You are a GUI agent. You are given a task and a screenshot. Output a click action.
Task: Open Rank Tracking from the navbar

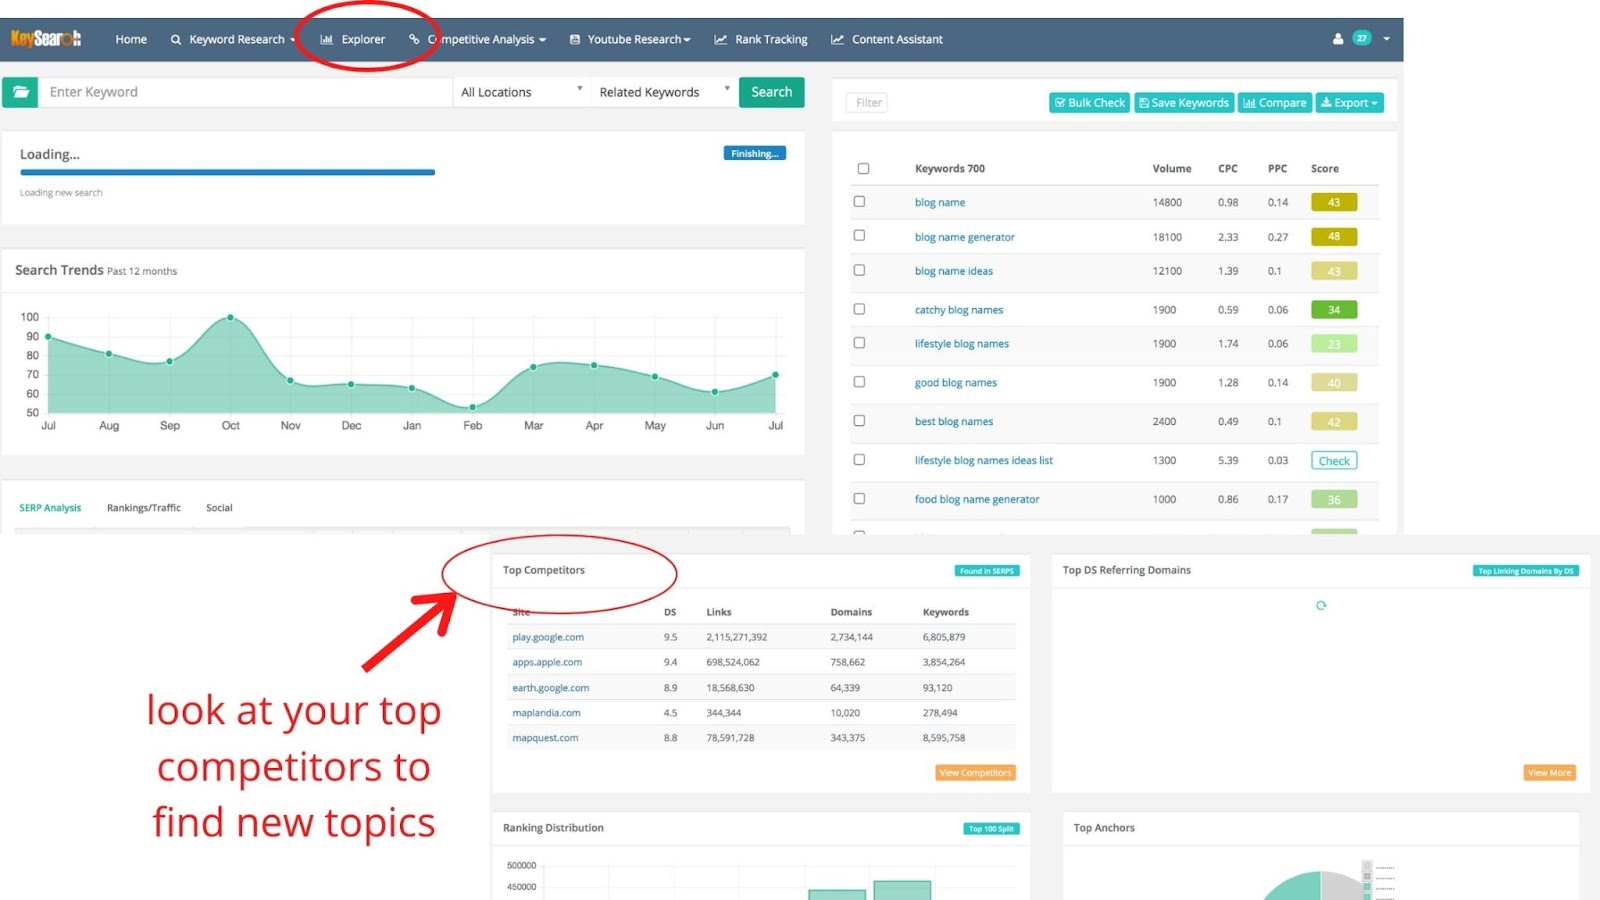[x=761, y=40]
